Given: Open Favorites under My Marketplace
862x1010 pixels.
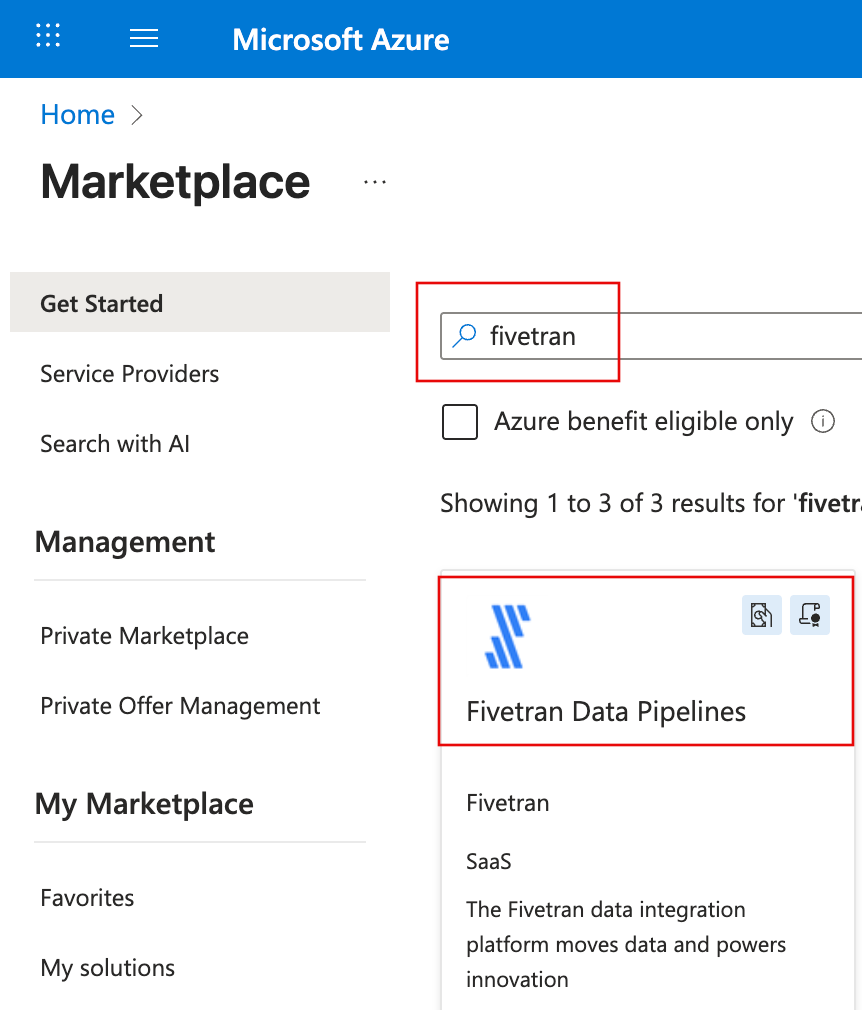Looking at the screenshot, I should (86, 898).
